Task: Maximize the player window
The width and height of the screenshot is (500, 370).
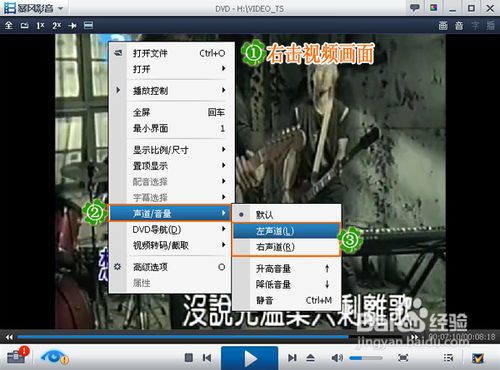Action: (471, 8)
